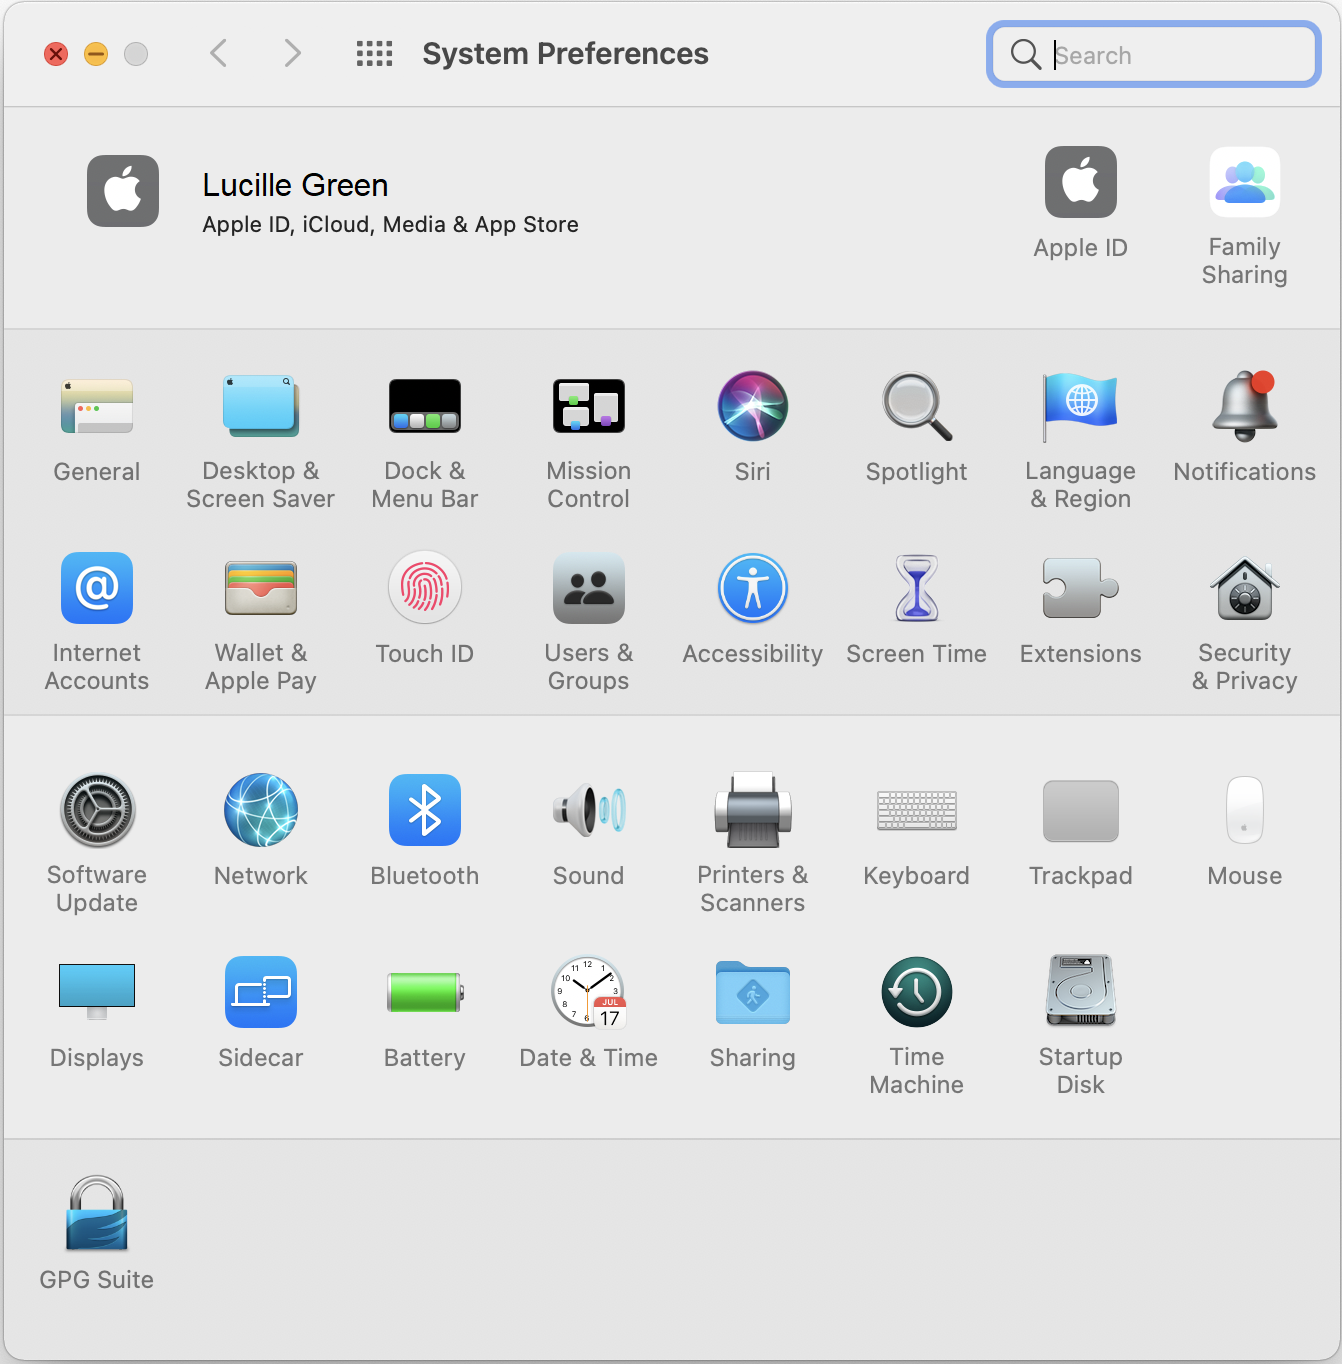Open General preferences
The width and height of the screenshot is (1342, 1364).
pyautogui.click(x=97, y=407)
